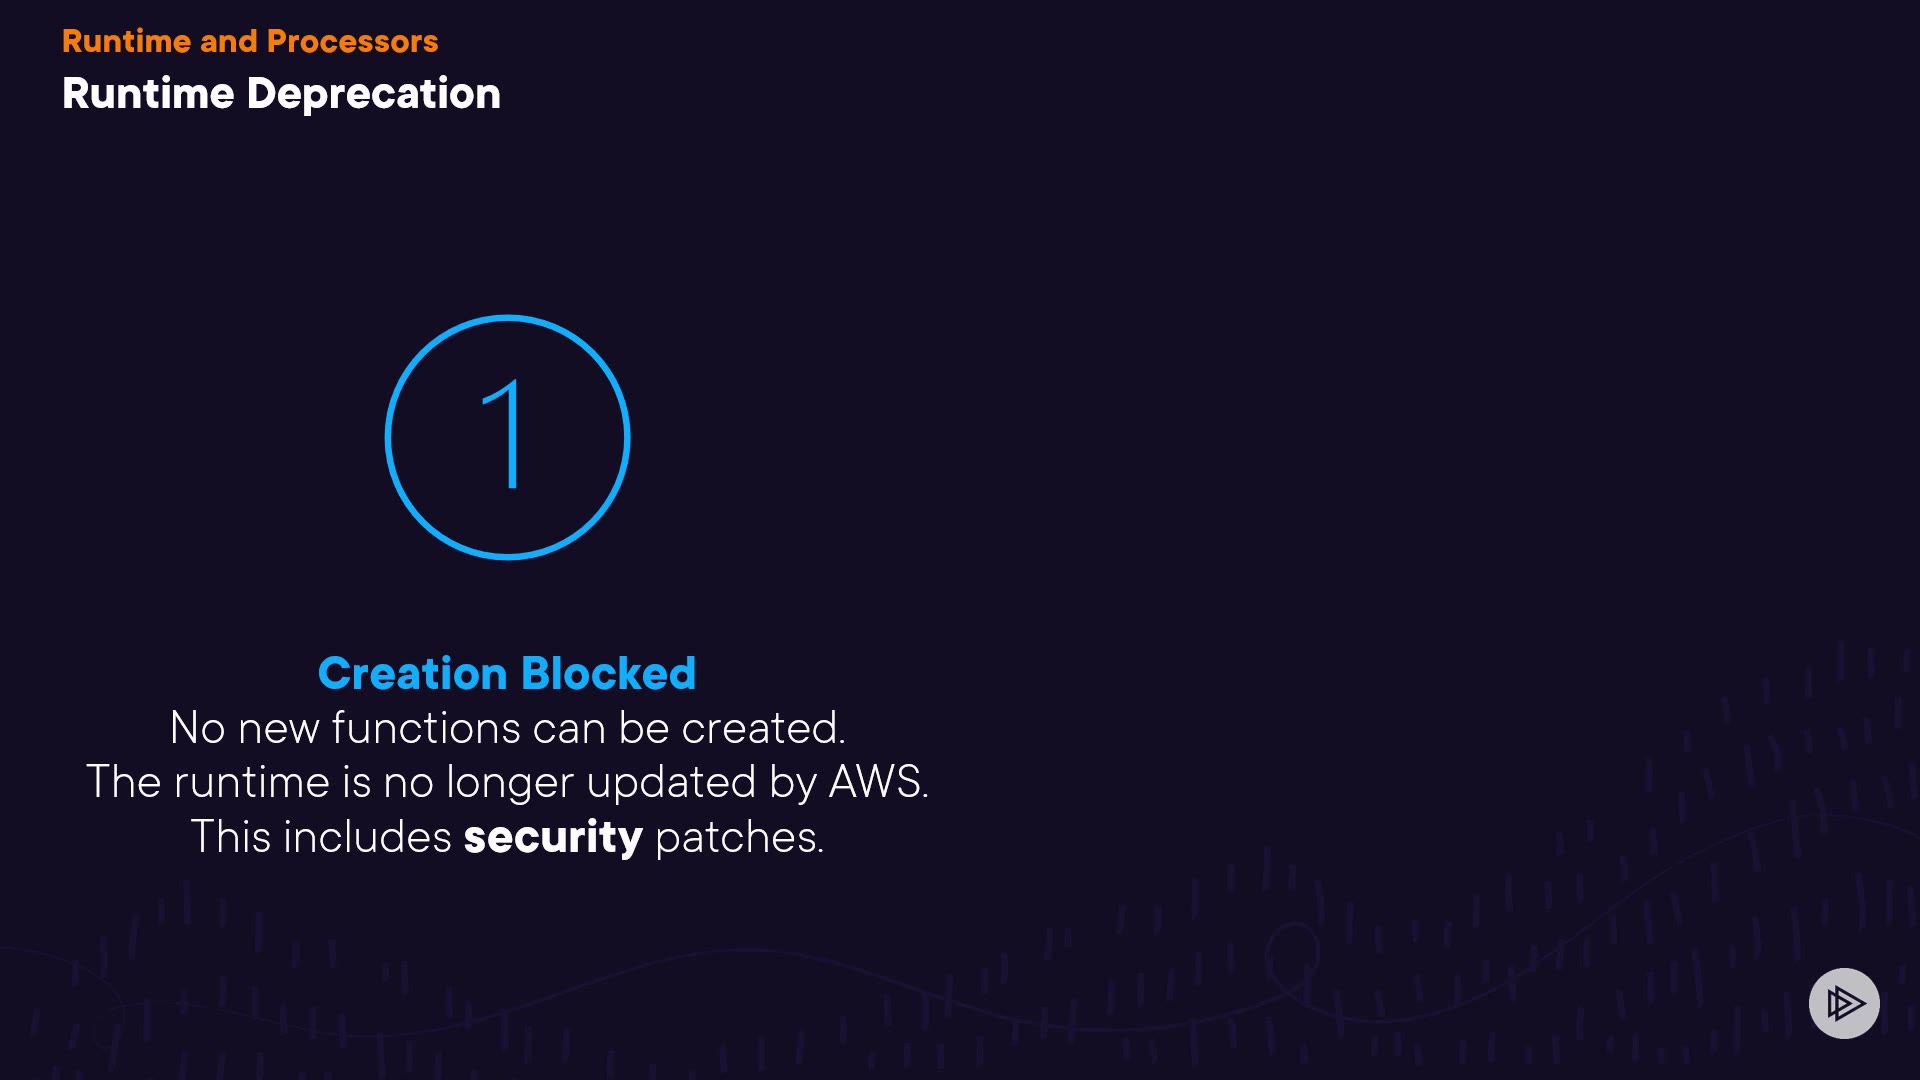The width and height of the screenshot is (1920, 1080).
Task: Click the Pluralsight play logo icon
Action: tap(1844, 1003)
